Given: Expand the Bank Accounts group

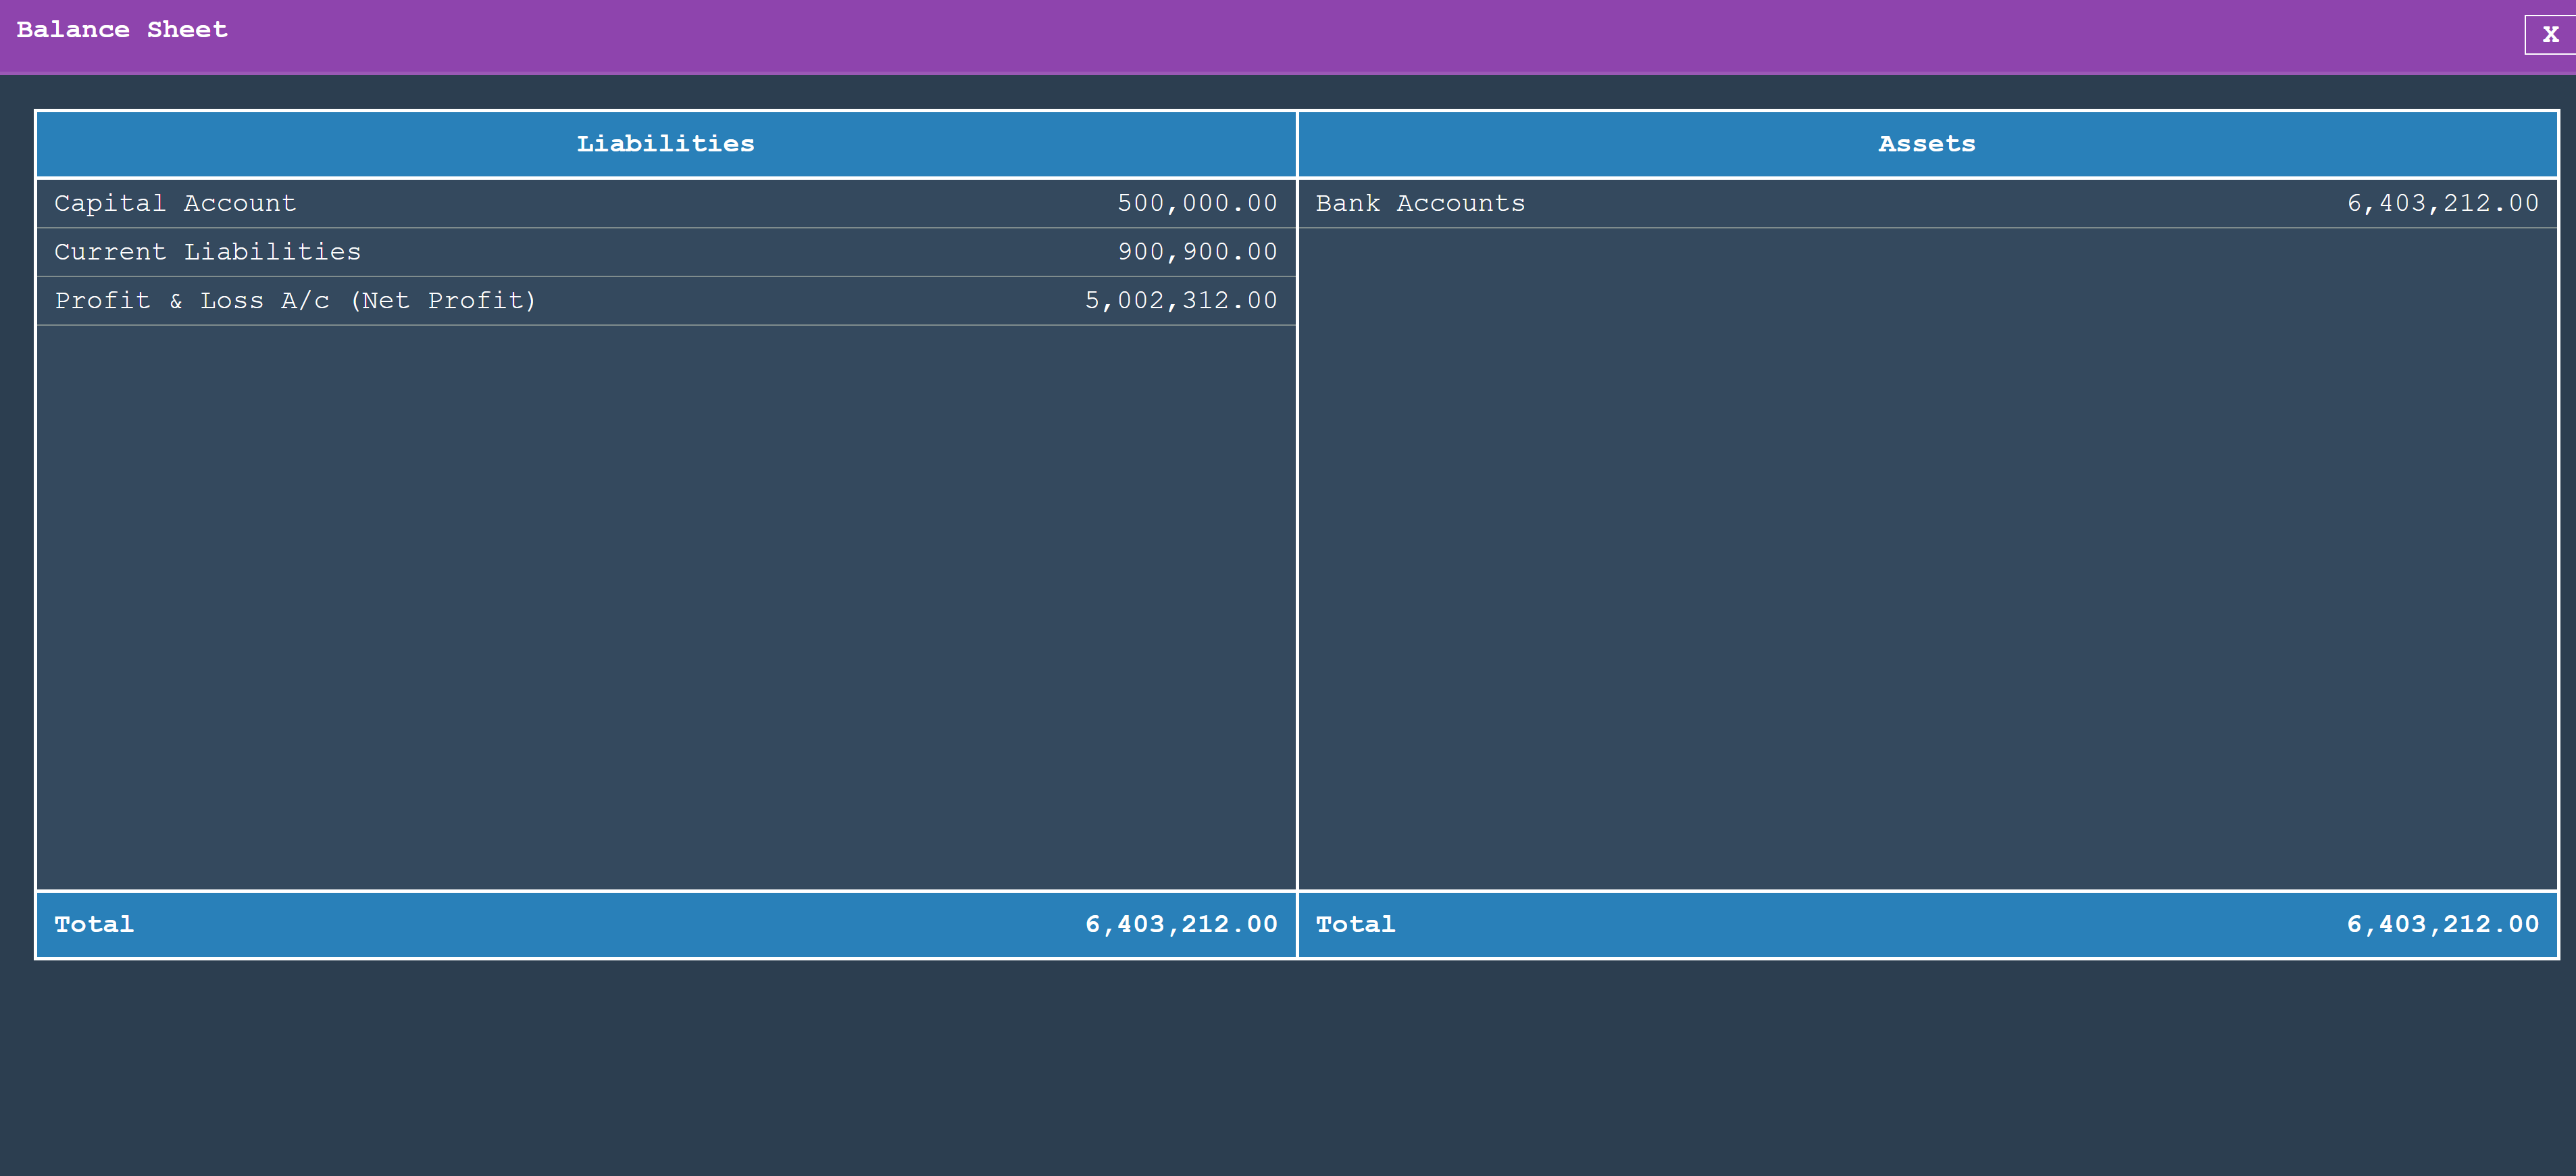Looking at the screenshot, I should pos(1420,203).
